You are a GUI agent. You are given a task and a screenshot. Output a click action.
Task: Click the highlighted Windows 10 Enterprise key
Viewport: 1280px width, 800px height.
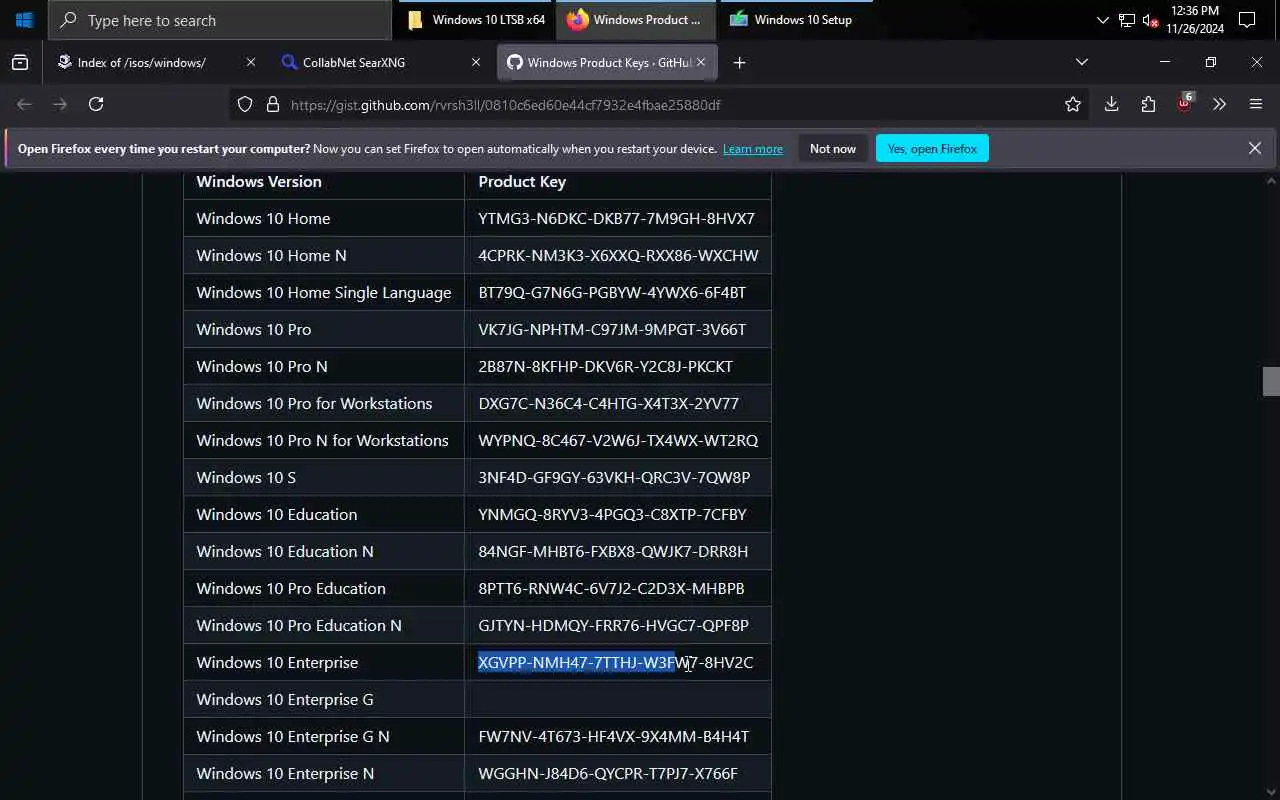[616, 662]
